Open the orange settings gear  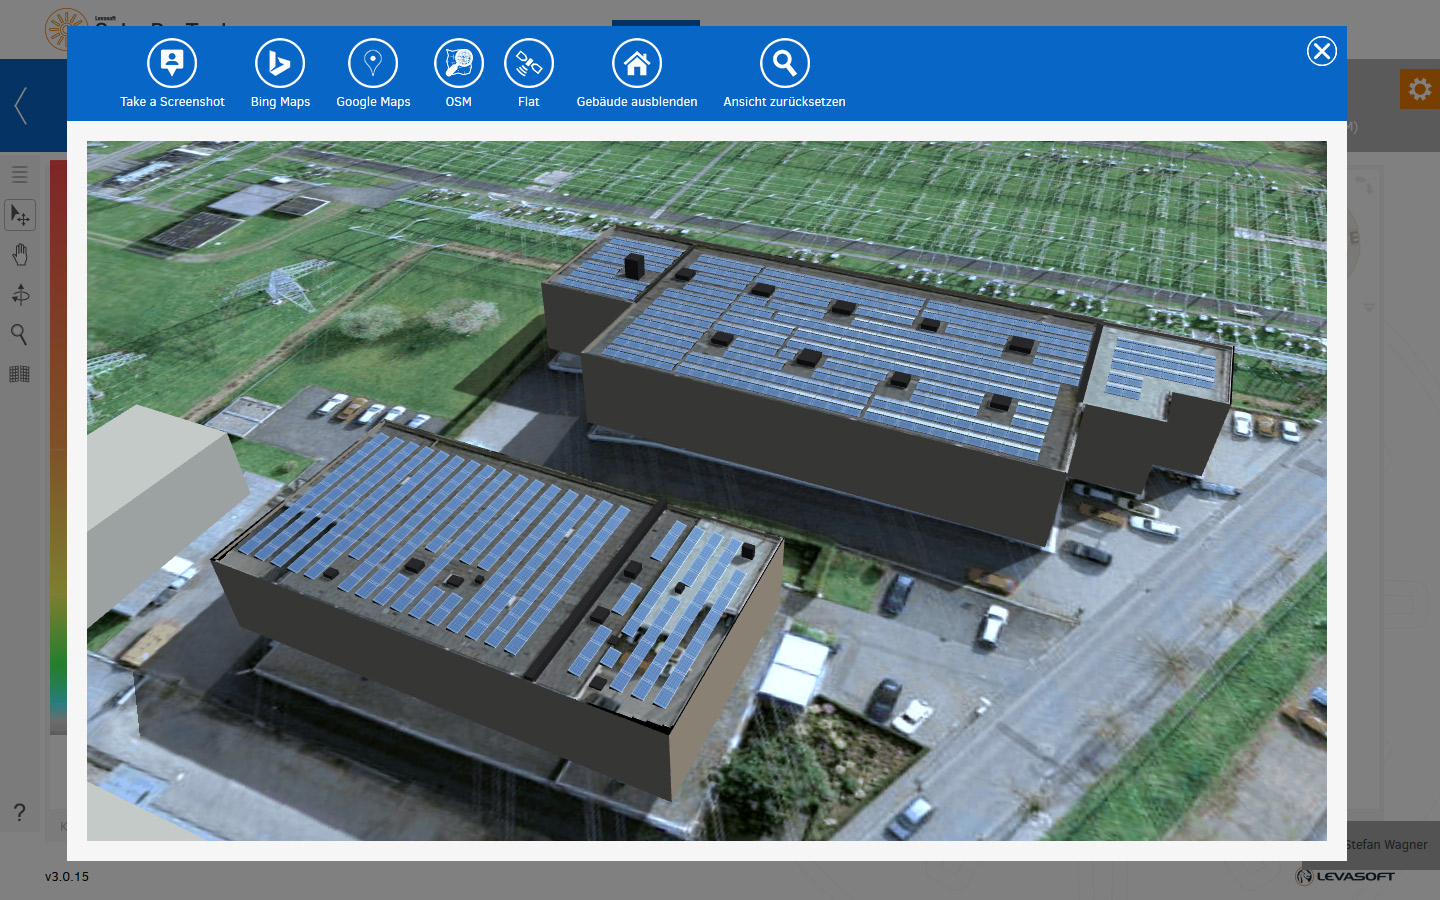pos(1419,90)
